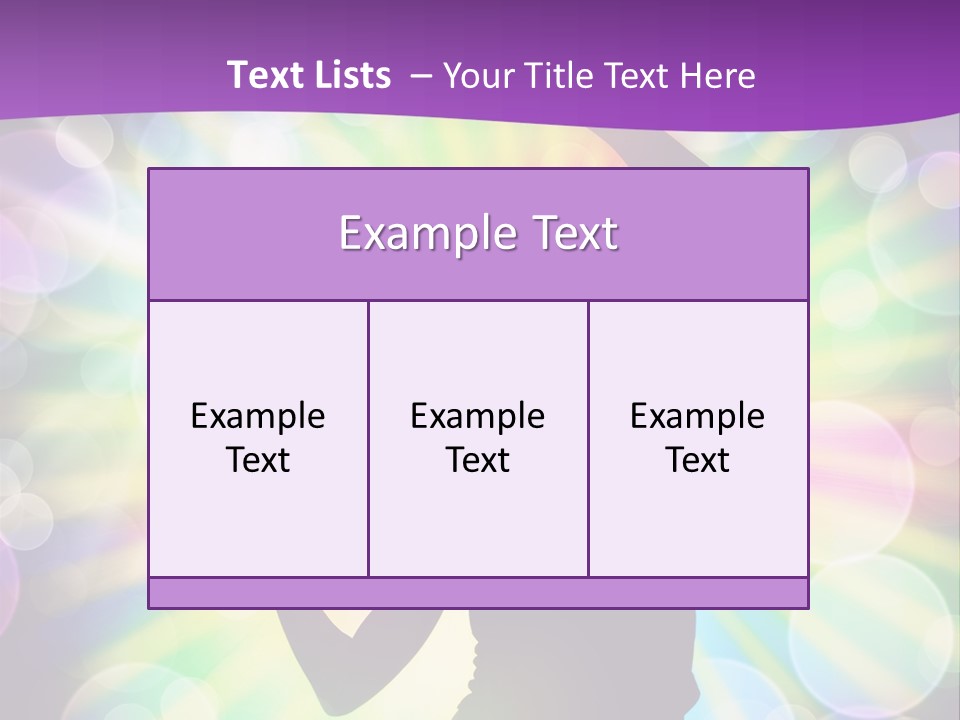
Task: Click the large "Example Text" header text
Action: point(478,234)
